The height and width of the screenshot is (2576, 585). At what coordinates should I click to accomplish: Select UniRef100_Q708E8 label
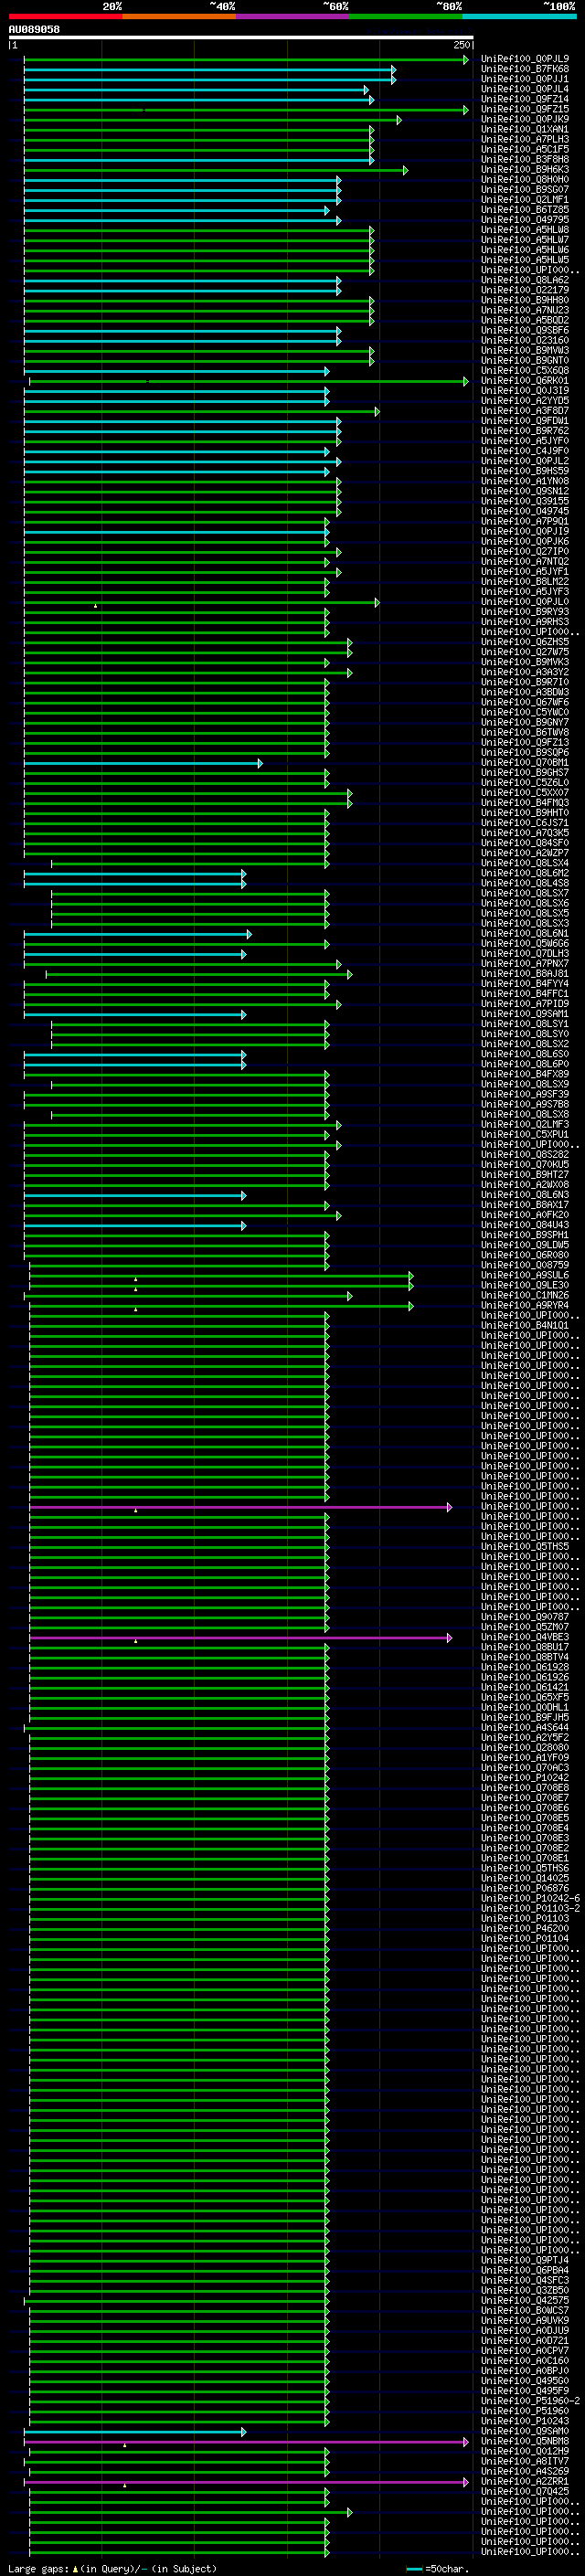(x=525, y=1788)
